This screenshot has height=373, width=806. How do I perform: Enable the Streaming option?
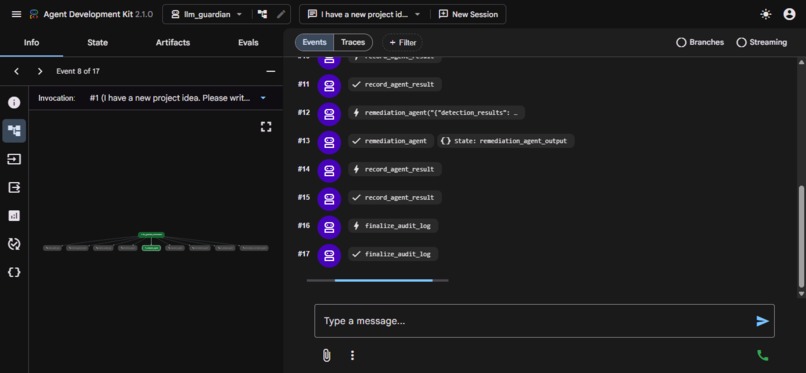point(762,43)
